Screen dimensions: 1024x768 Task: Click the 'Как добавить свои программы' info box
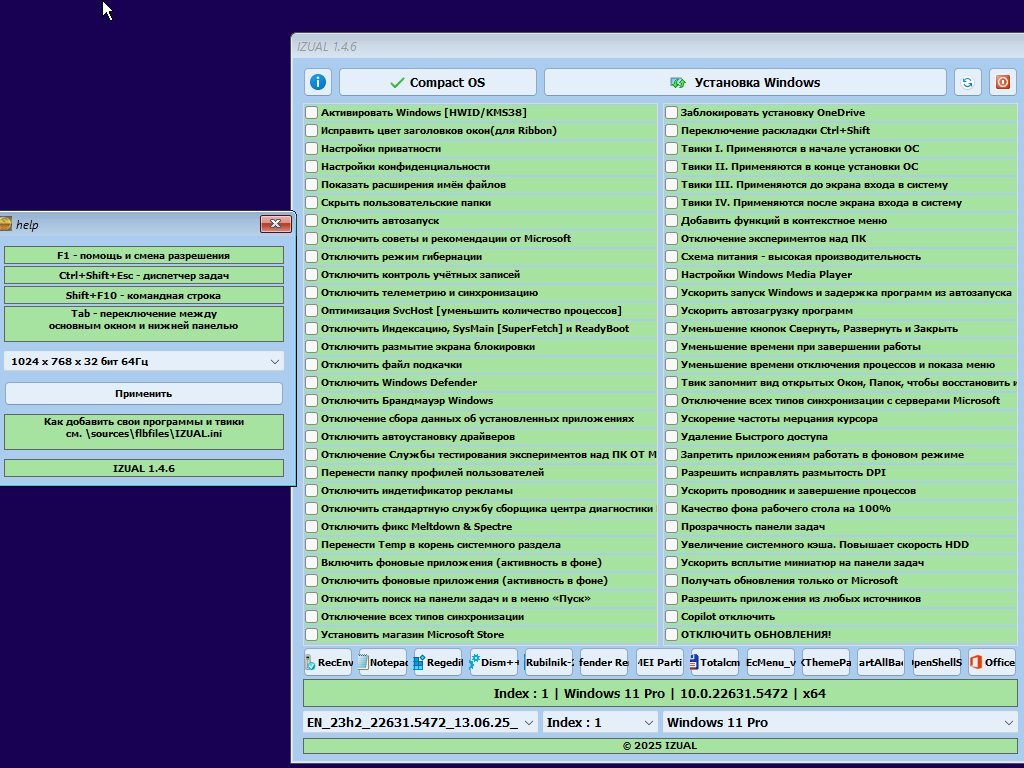point(144,431)
